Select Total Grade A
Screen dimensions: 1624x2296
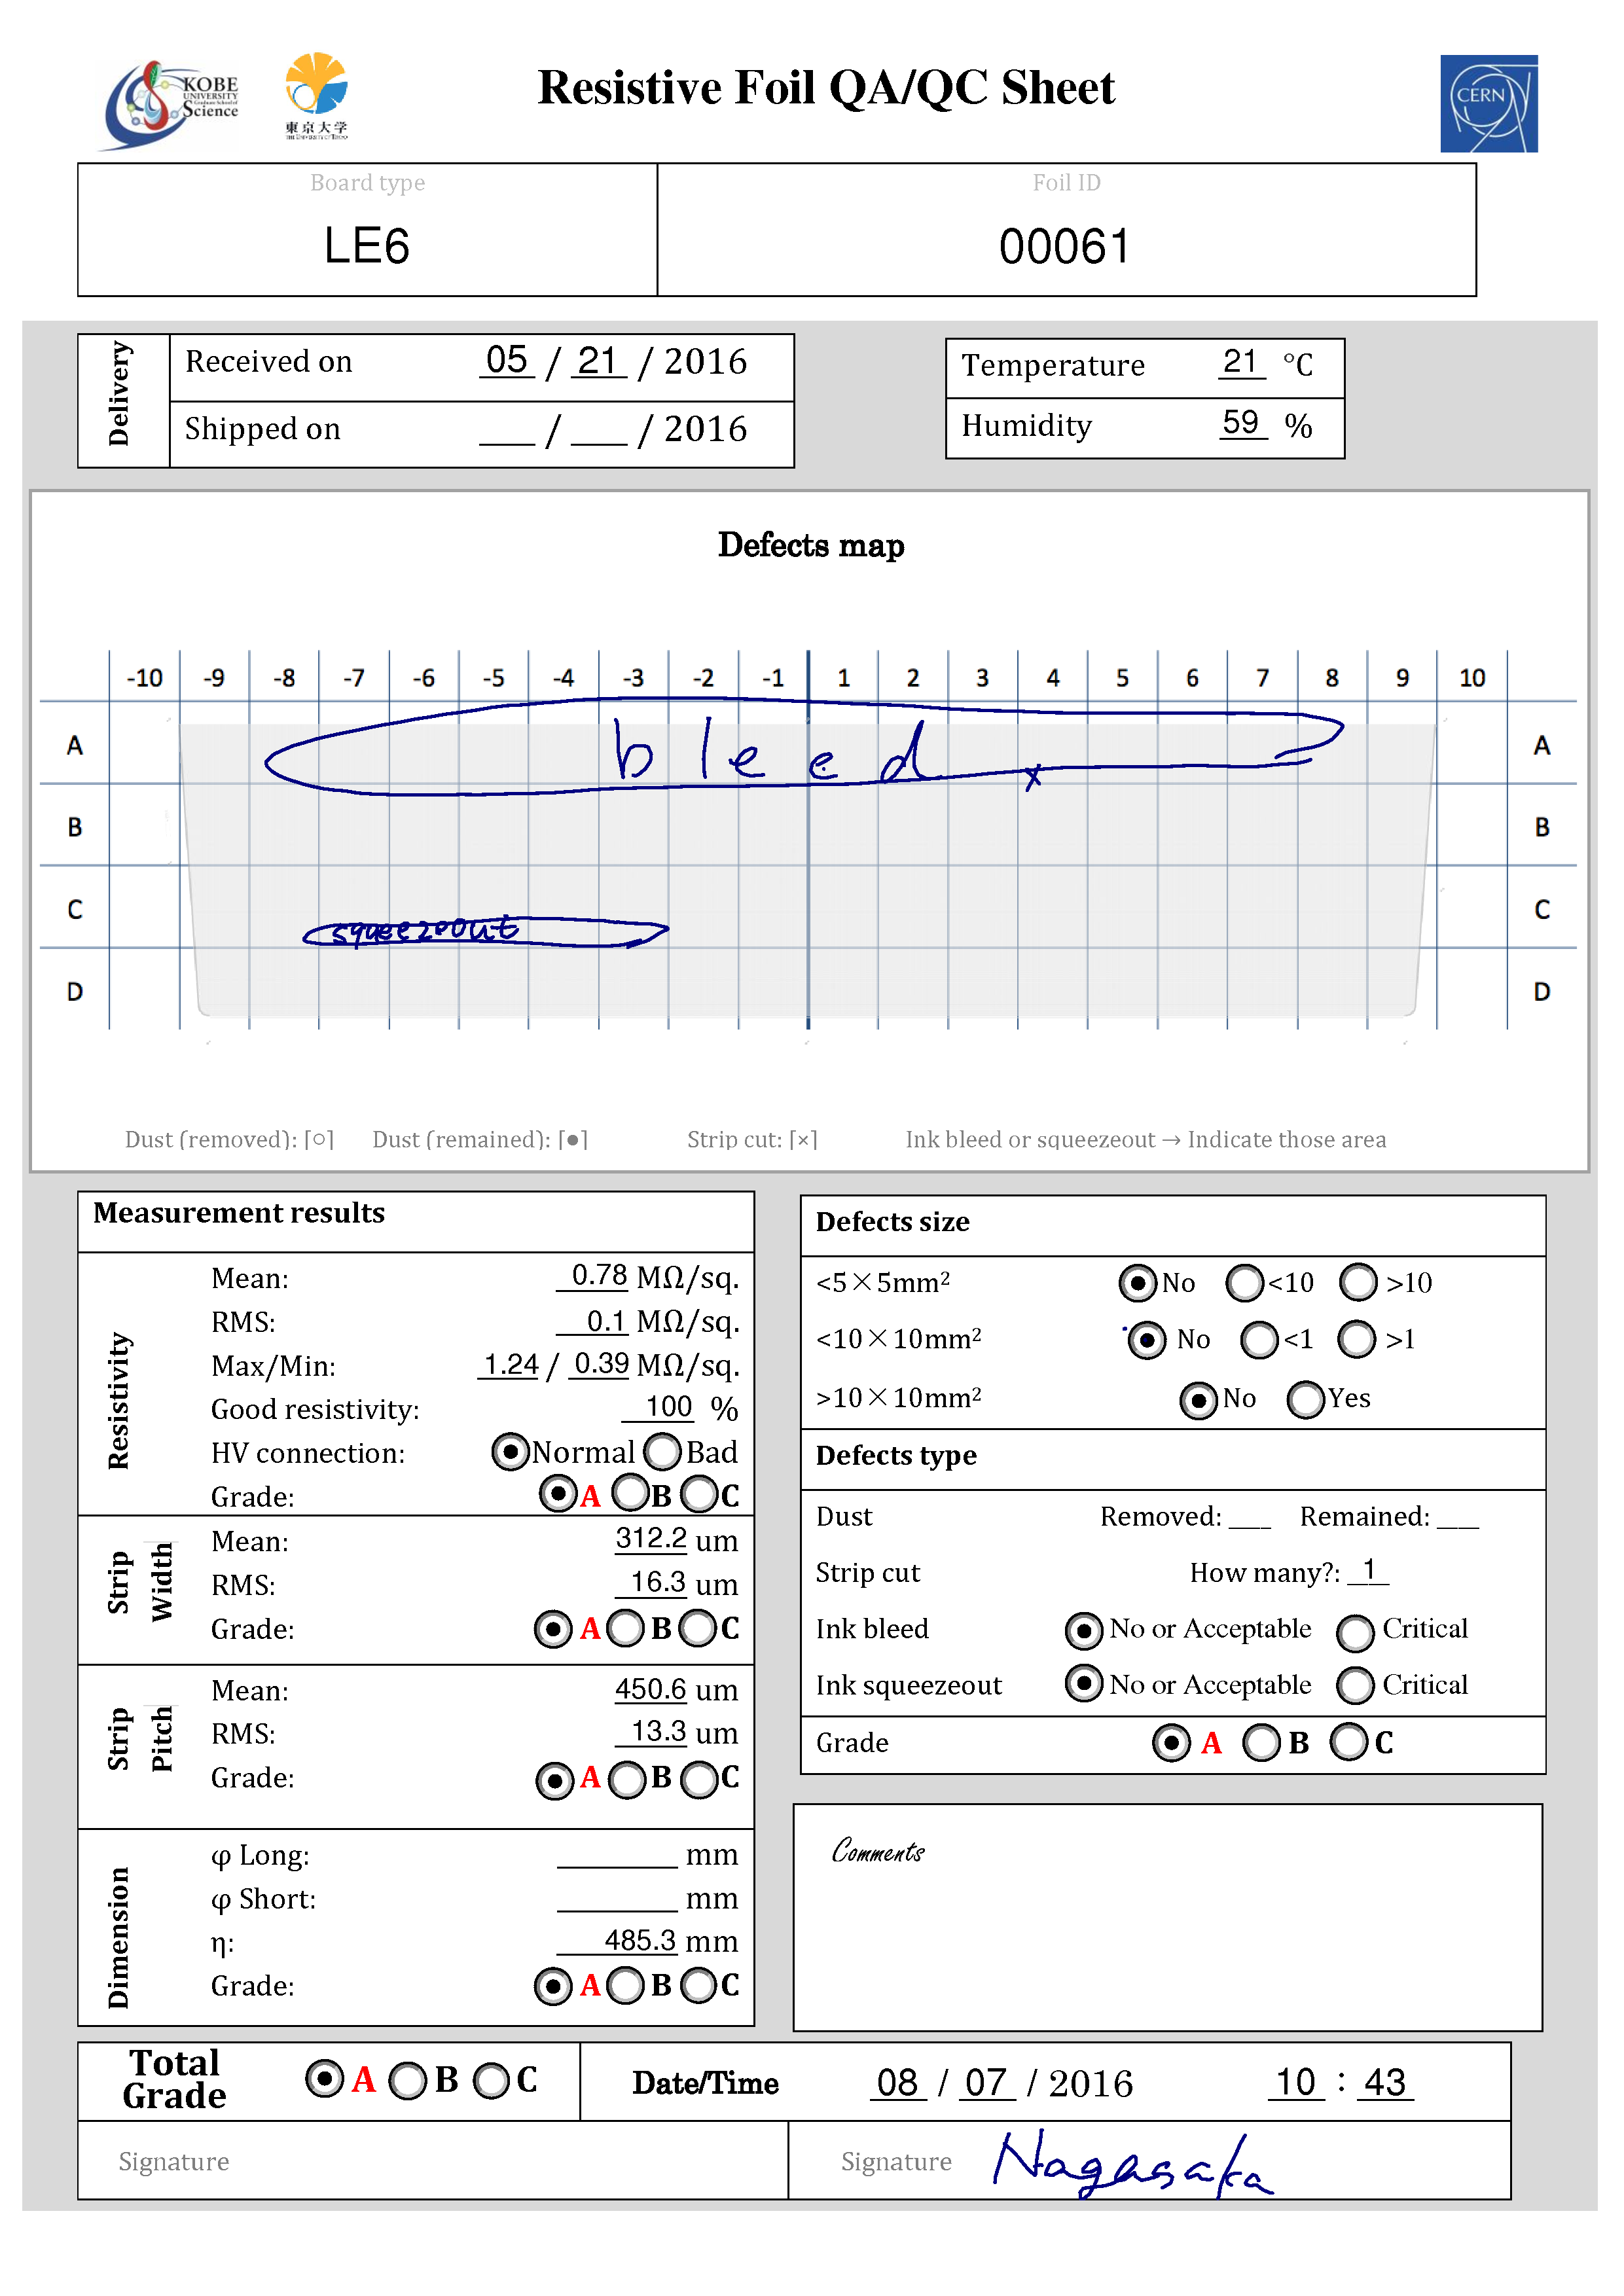click(x=325, y=2079)
